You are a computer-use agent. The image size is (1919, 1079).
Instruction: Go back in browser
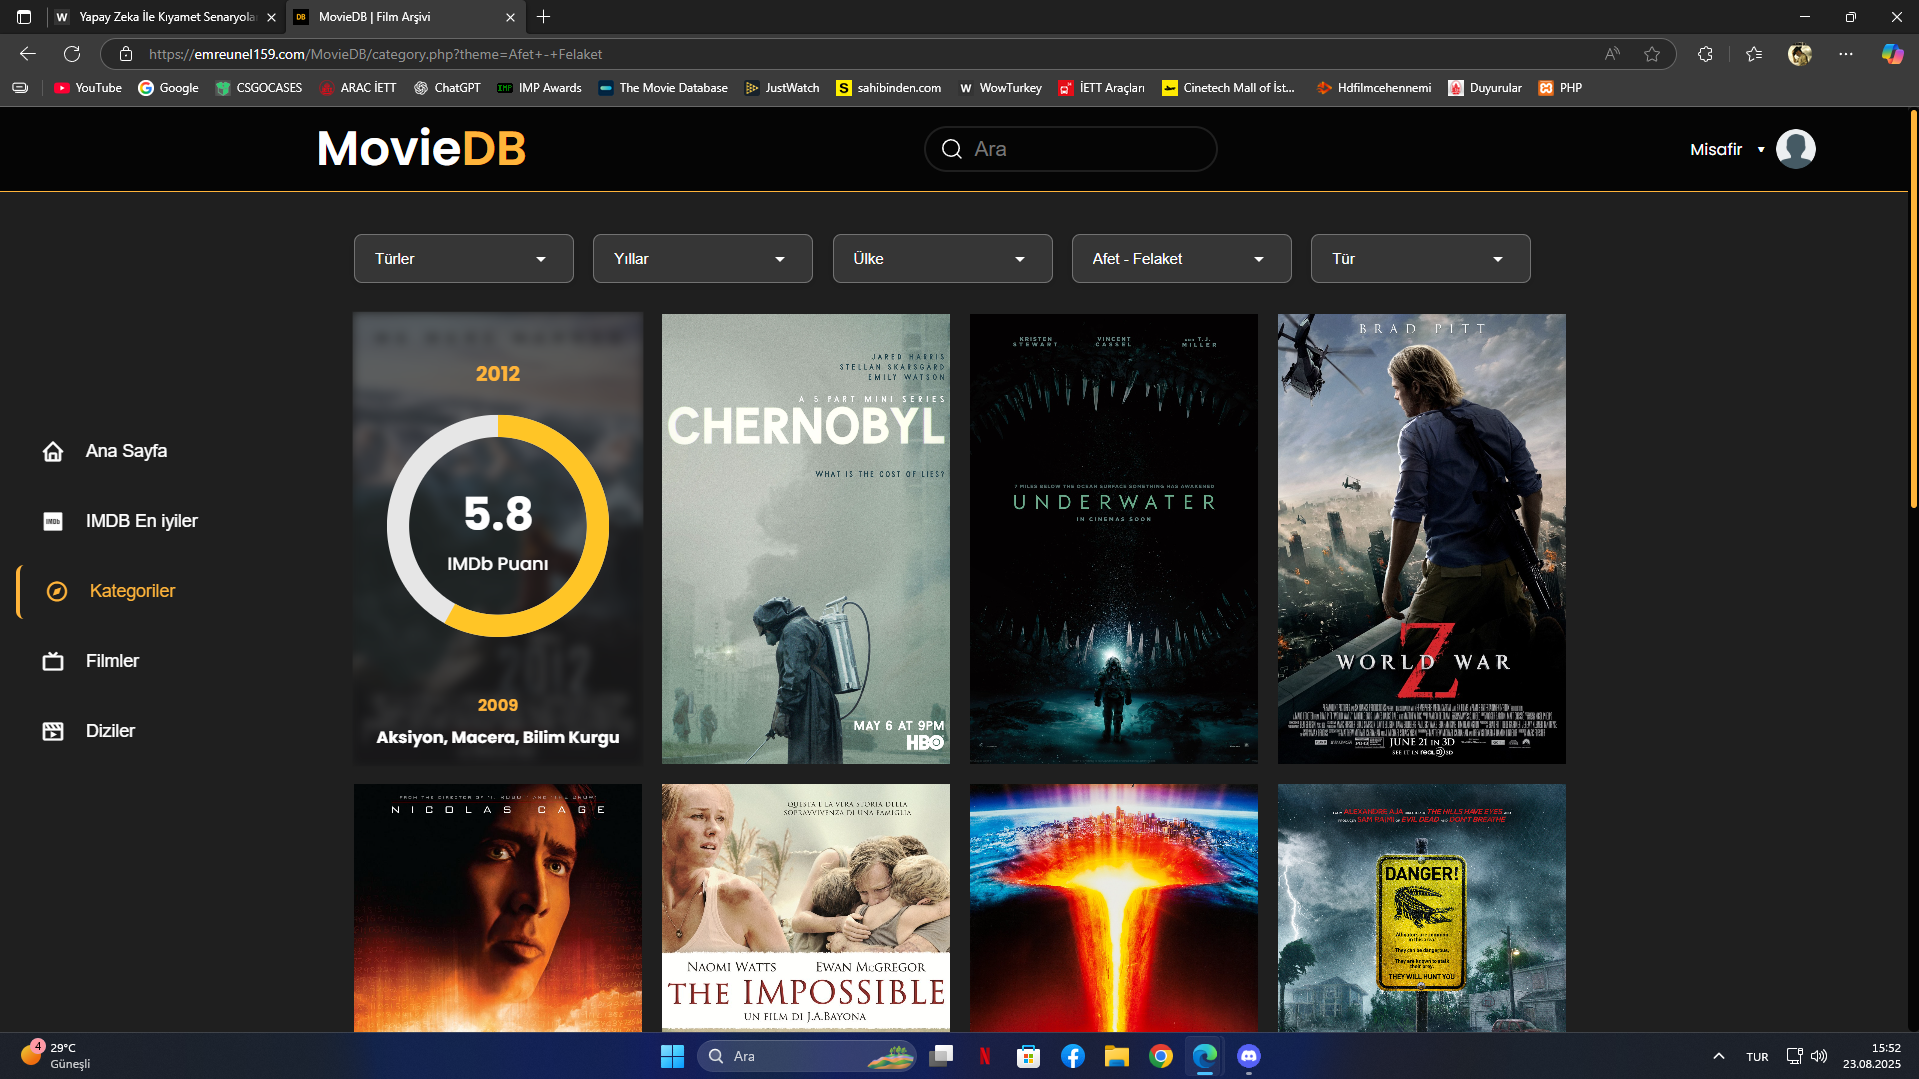pyautogui.click(x=28, y=54)
